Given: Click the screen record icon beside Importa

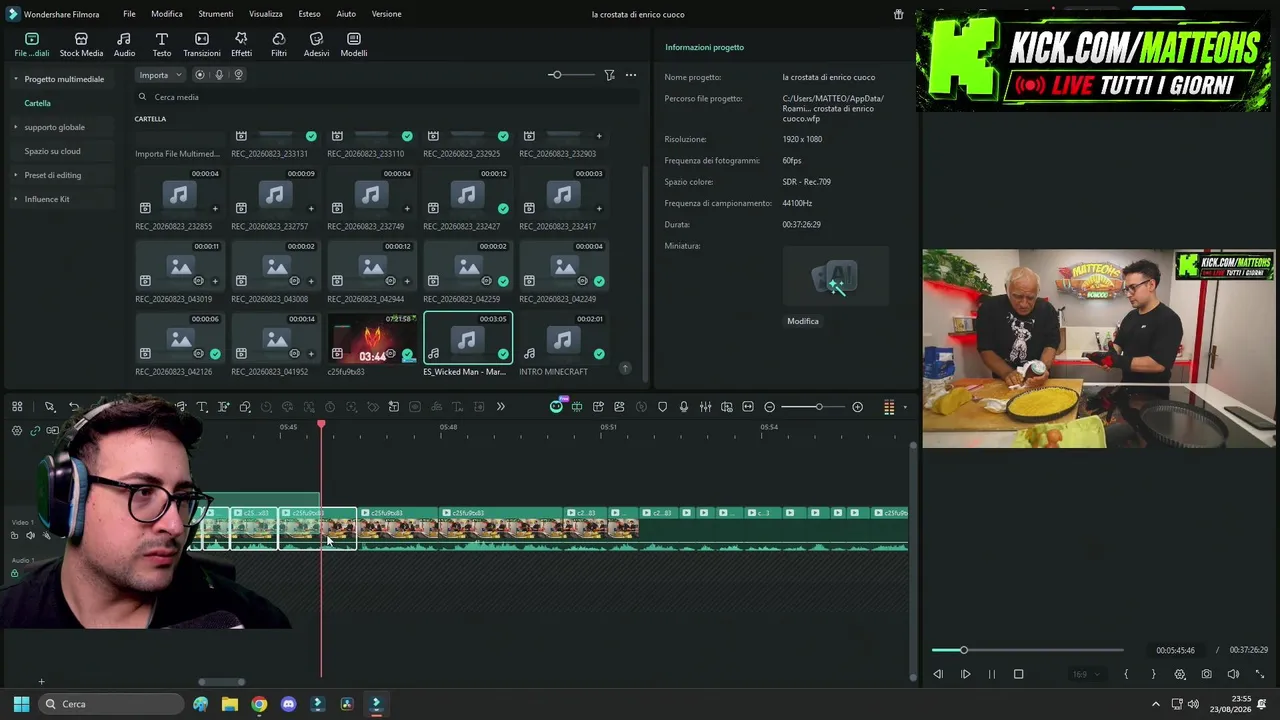Looking at the screenshot, I should 200,75.
